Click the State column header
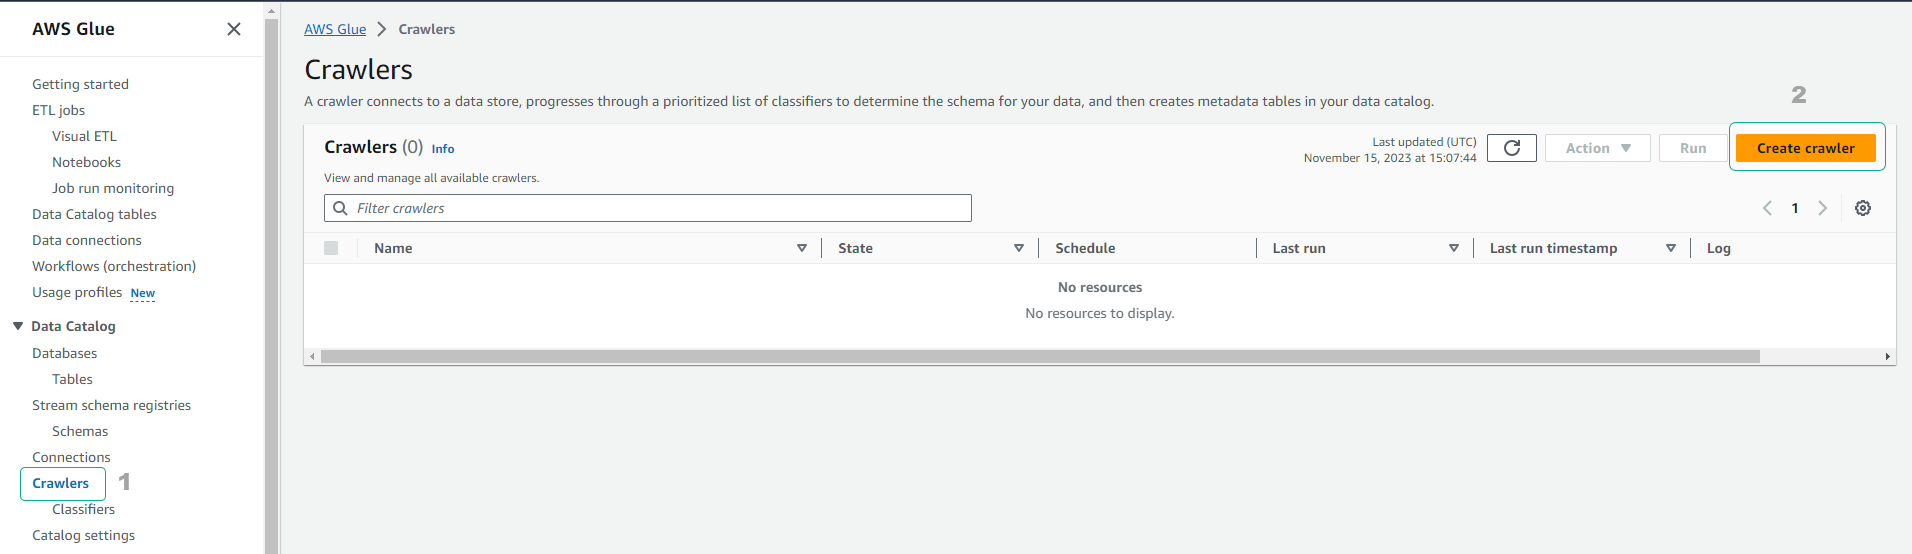The image size is (1912, 554). pos(855,248)
